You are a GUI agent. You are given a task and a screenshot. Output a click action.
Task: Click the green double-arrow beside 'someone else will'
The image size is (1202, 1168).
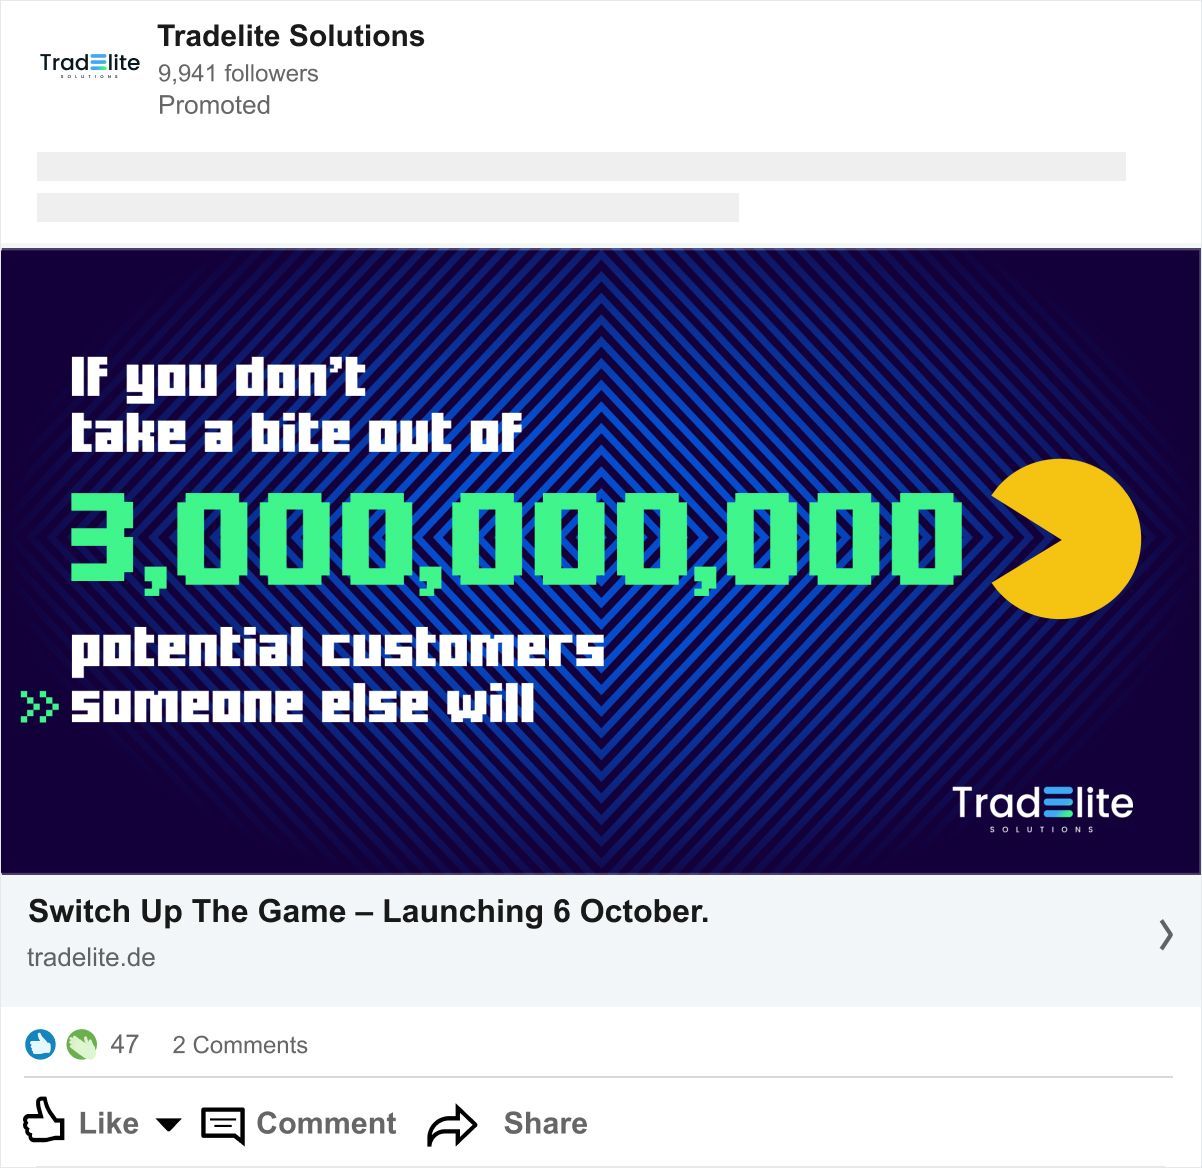point(40,706)
